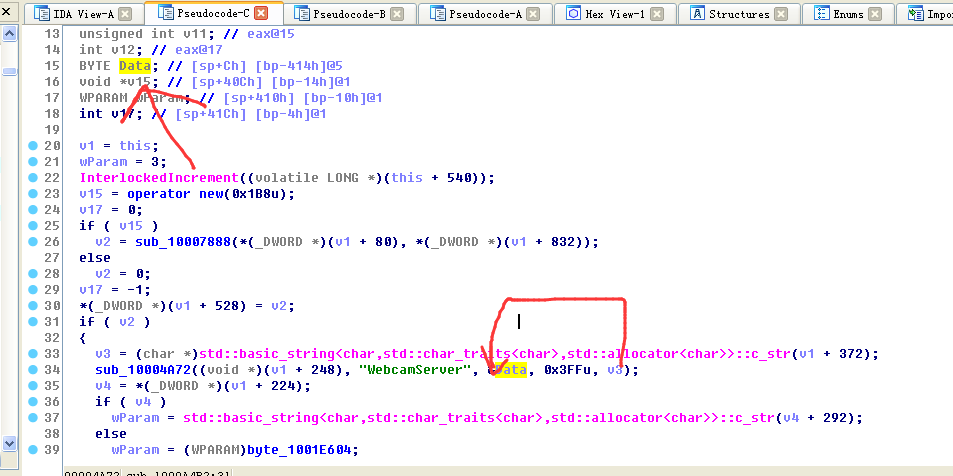
Task: Switch to the Pseudocode-A tab
Action: 487,14
